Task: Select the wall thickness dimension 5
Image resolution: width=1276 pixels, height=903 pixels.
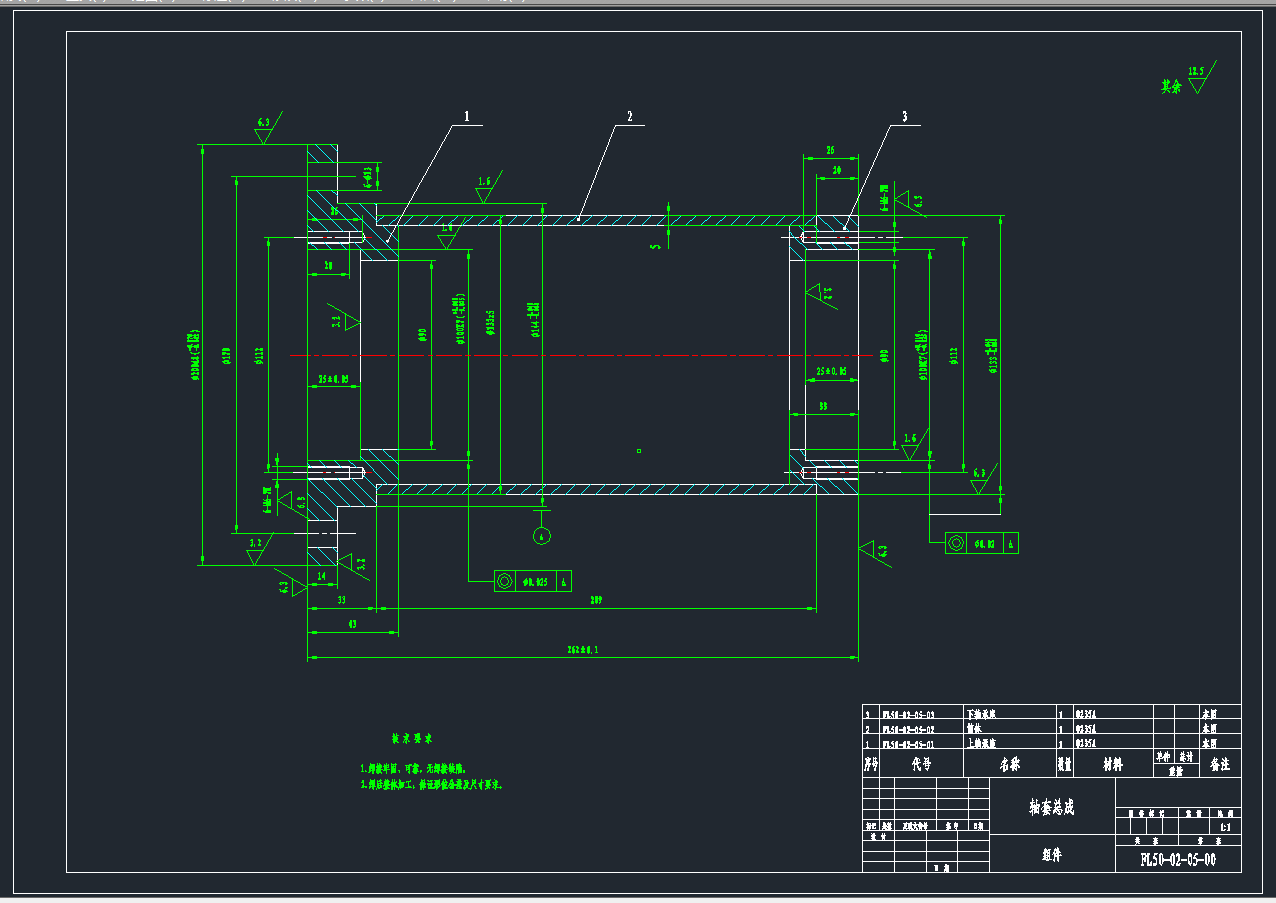Action: (x=655, y=245)
